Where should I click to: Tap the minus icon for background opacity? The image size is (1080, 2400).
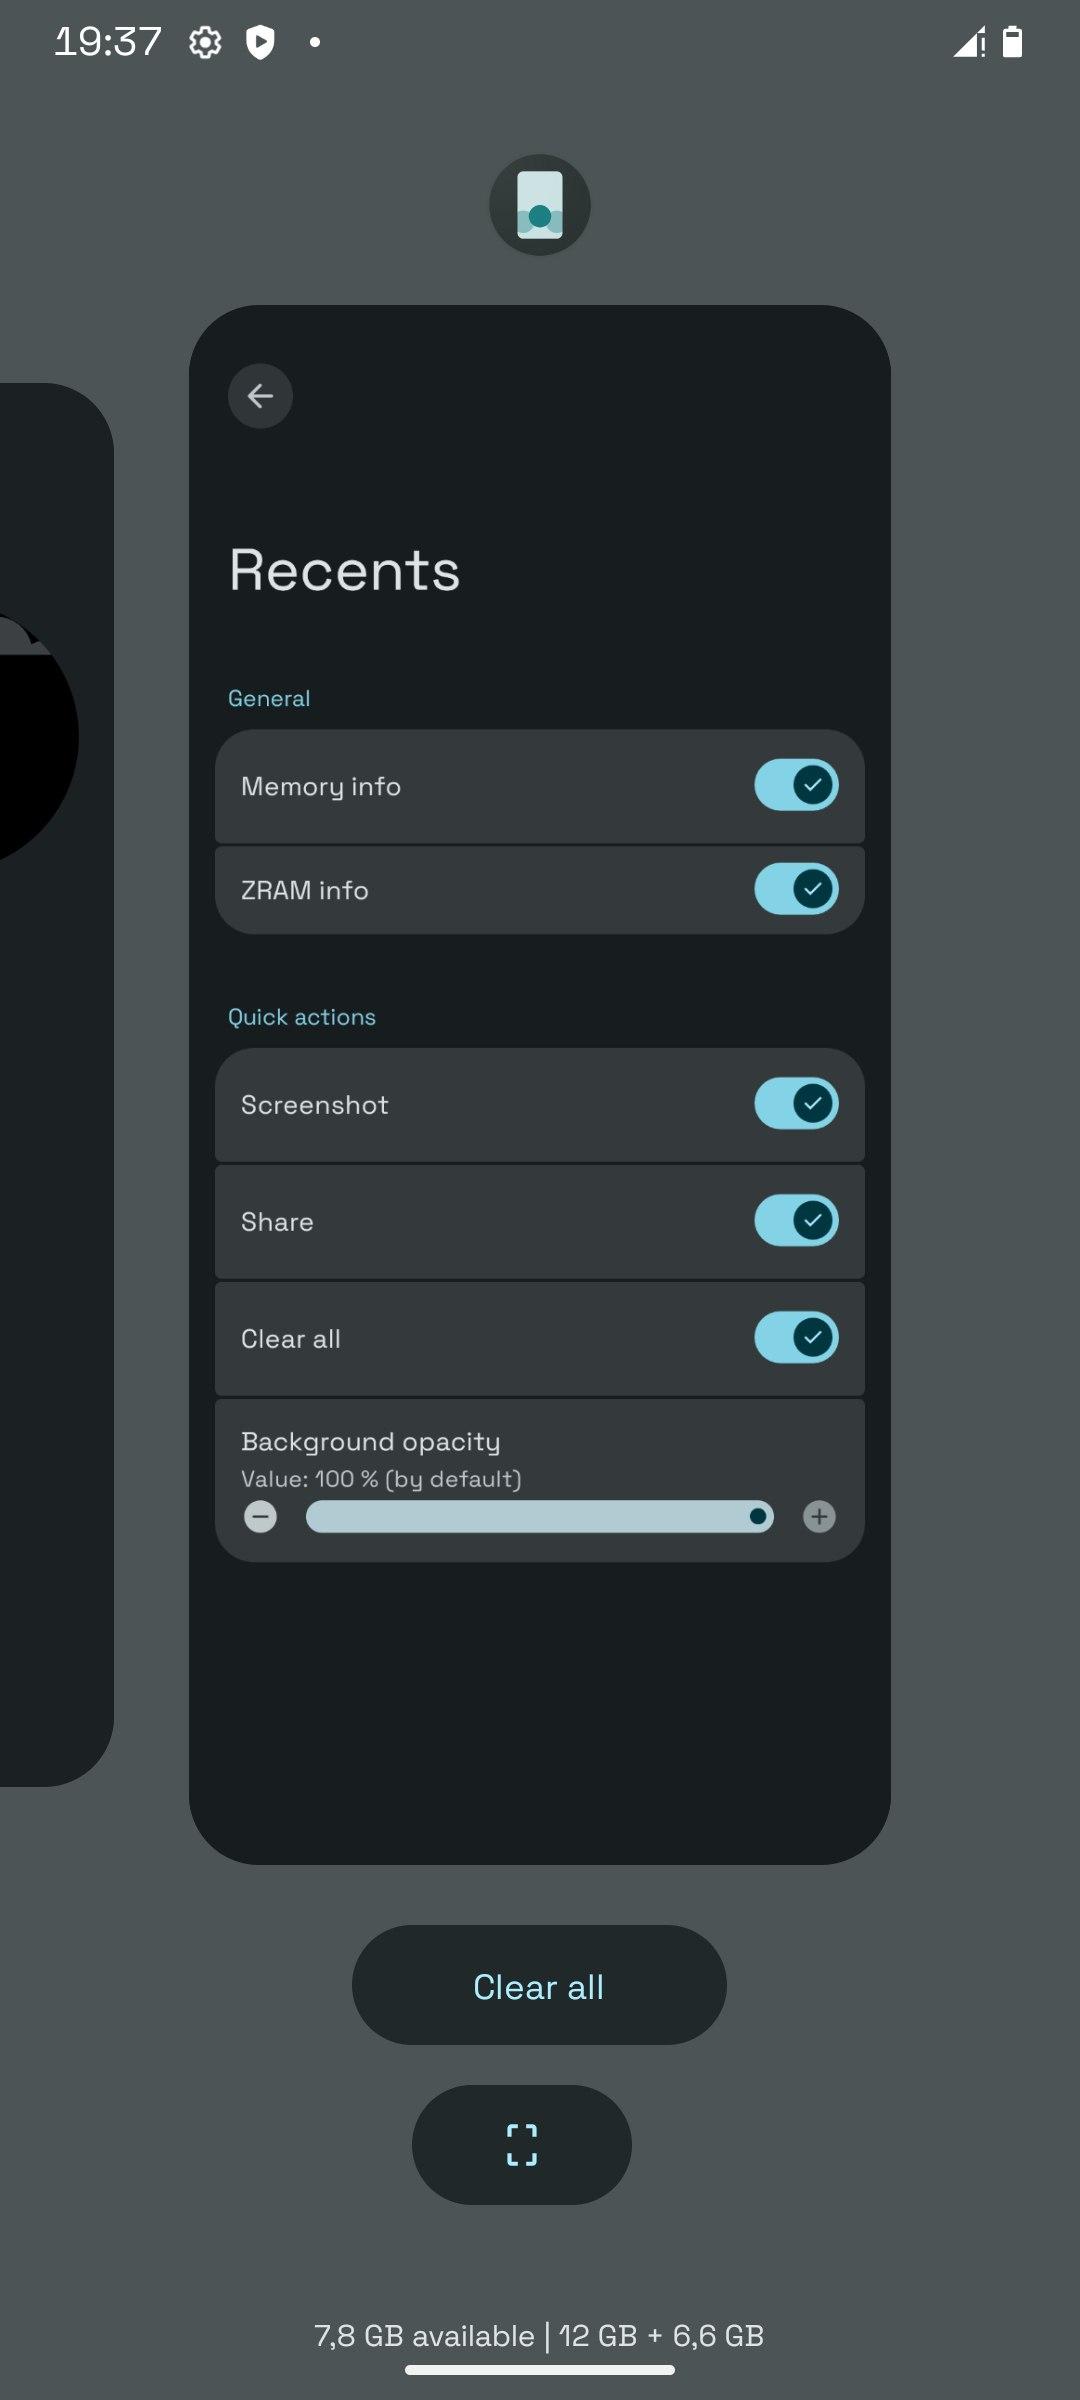pos(261,1517)
